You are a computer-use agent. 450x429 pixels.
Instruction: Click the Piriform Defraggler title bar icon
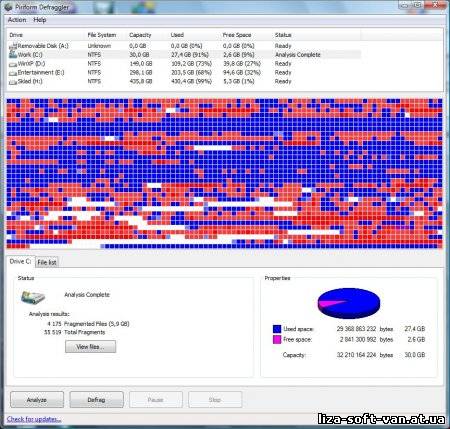(x=8, y=7)
